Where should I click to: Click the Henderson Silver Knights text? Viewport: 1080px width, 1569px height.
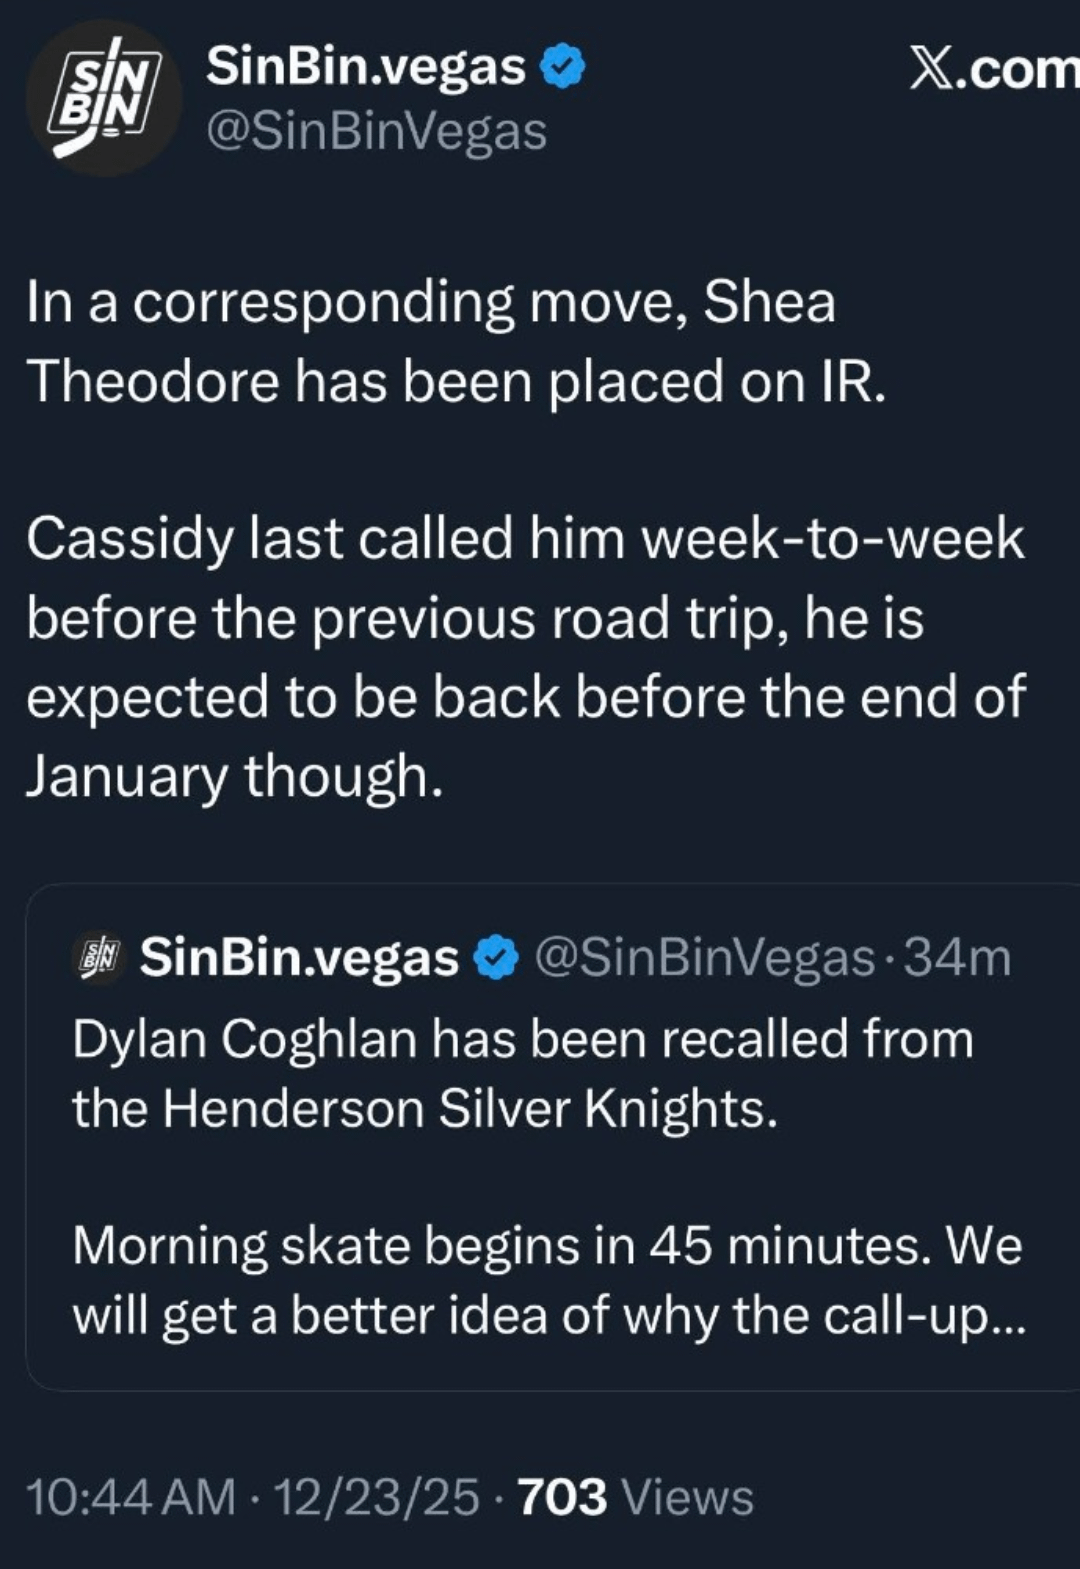470,1109
